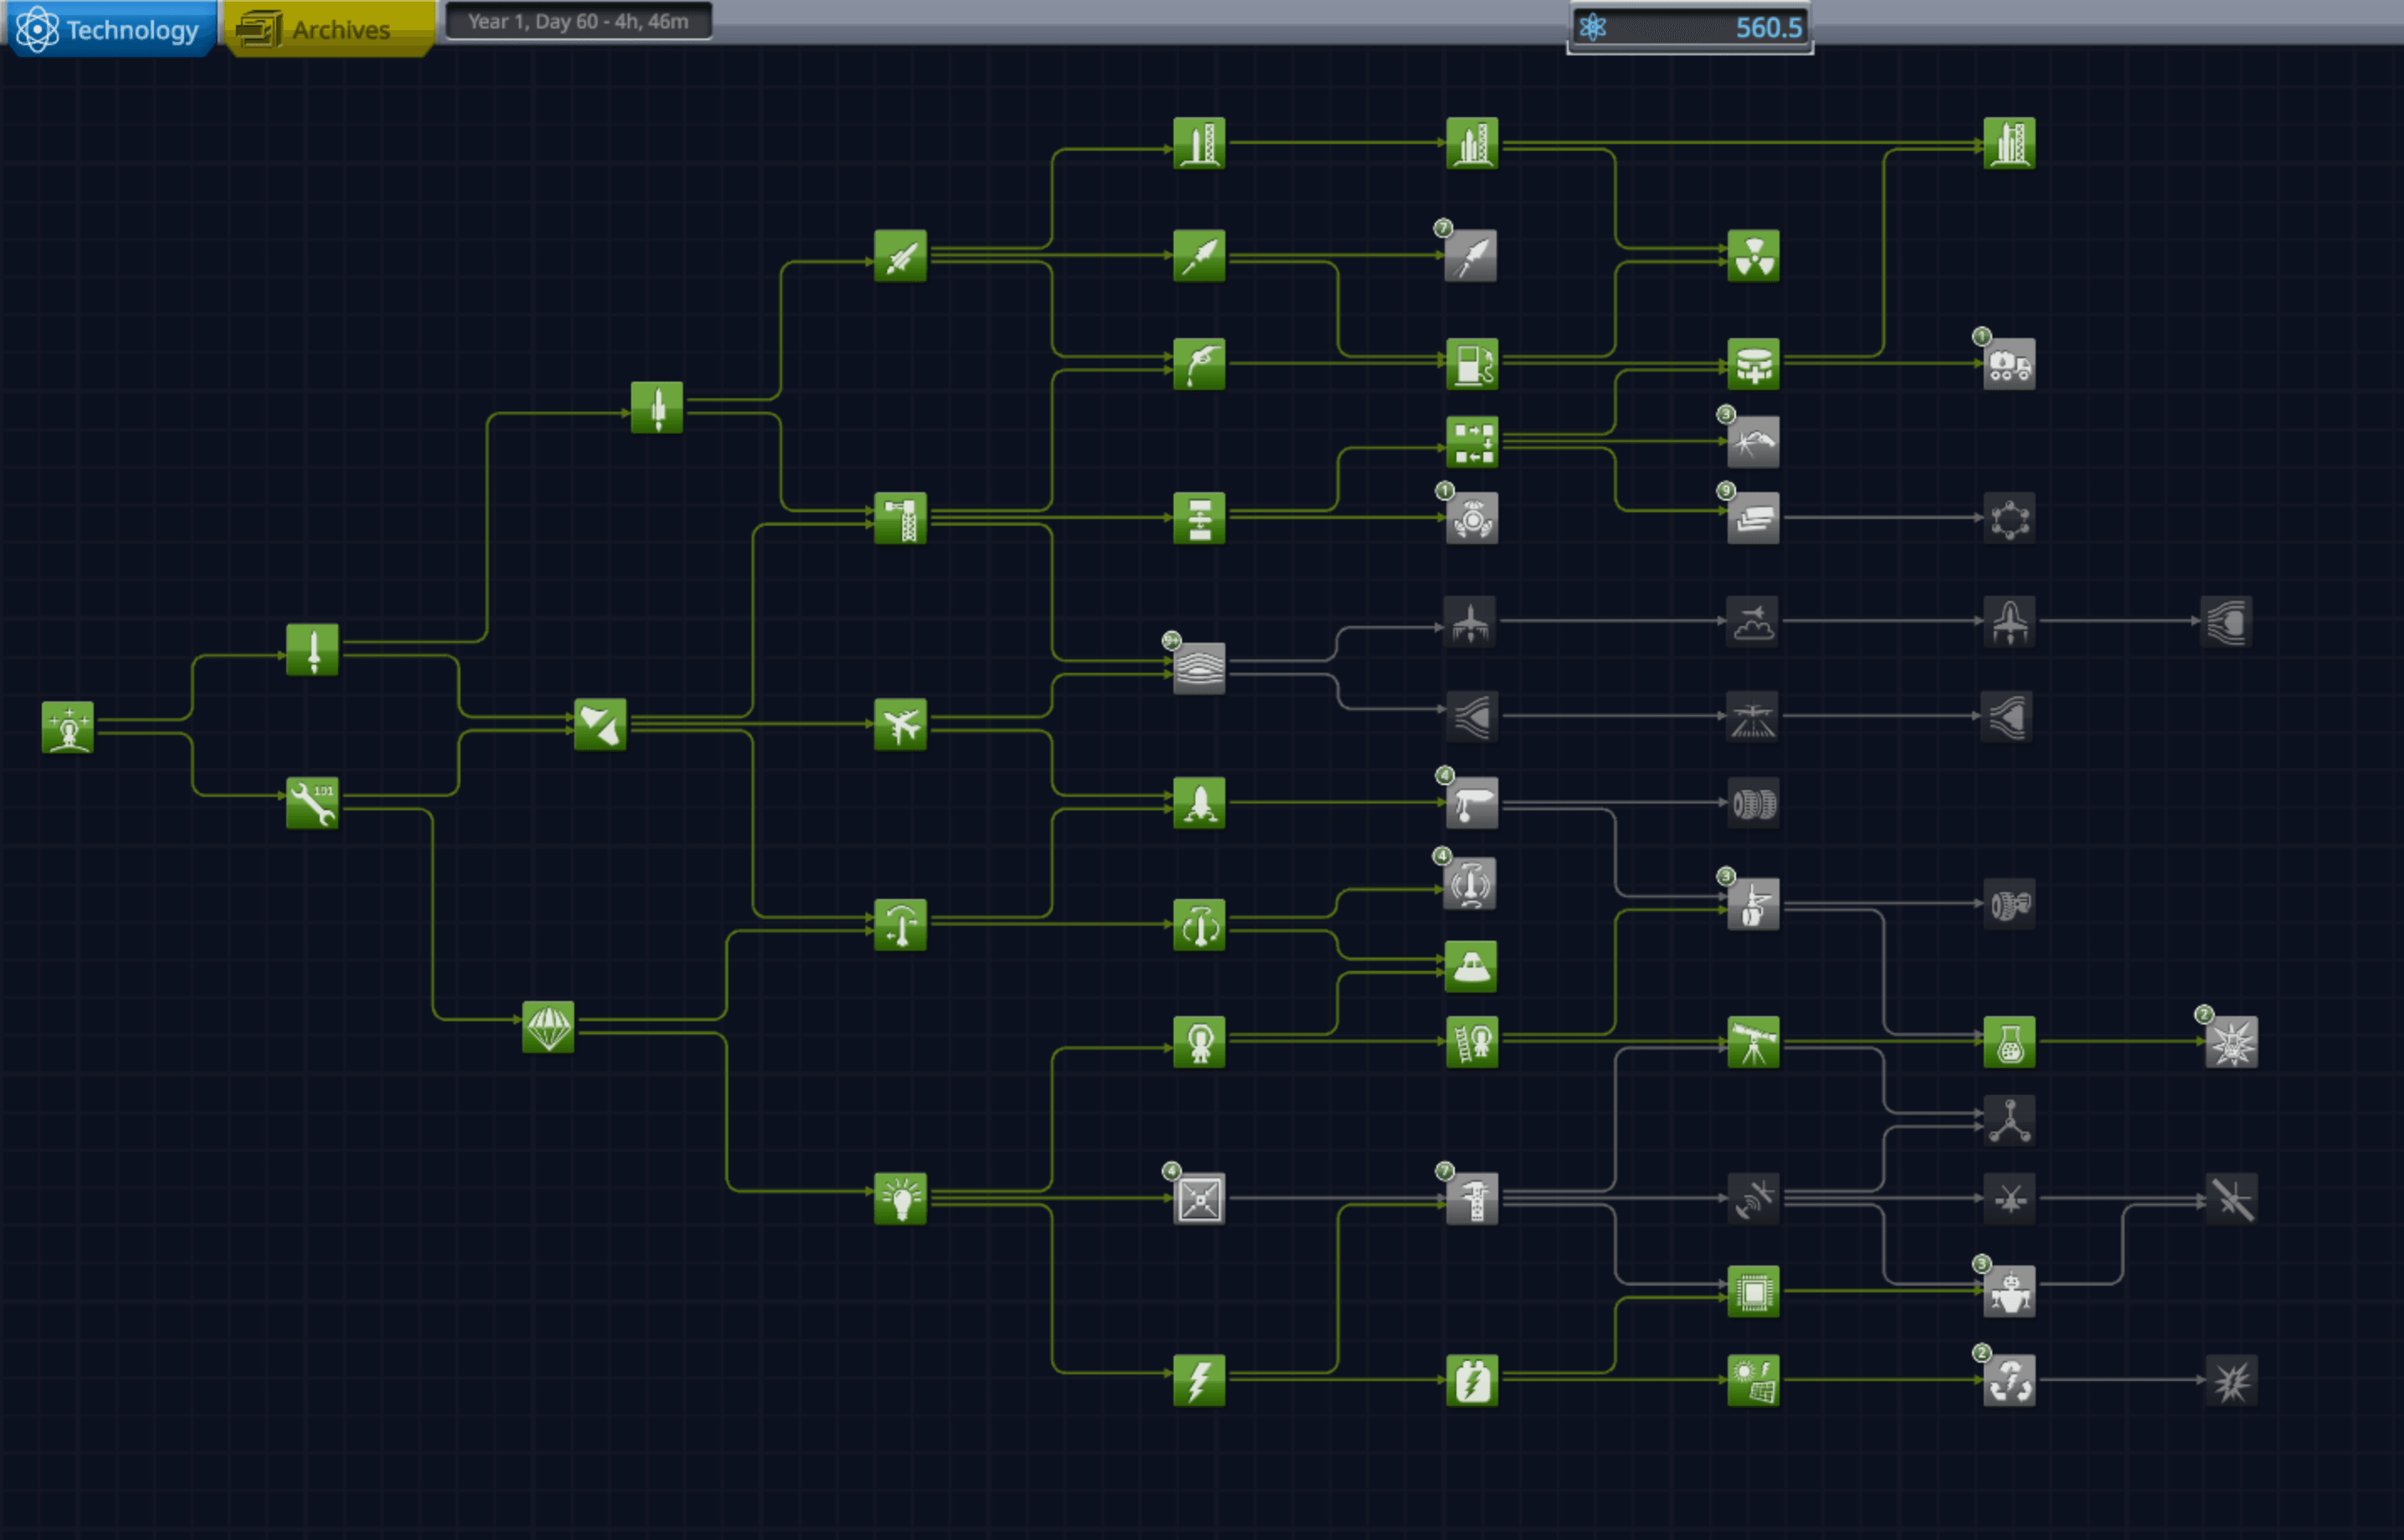The width and height of the screenshot is (2404, 1540).
Task: Select the locked Experimental Science starburst node
Action: tap(2231, 1042)
